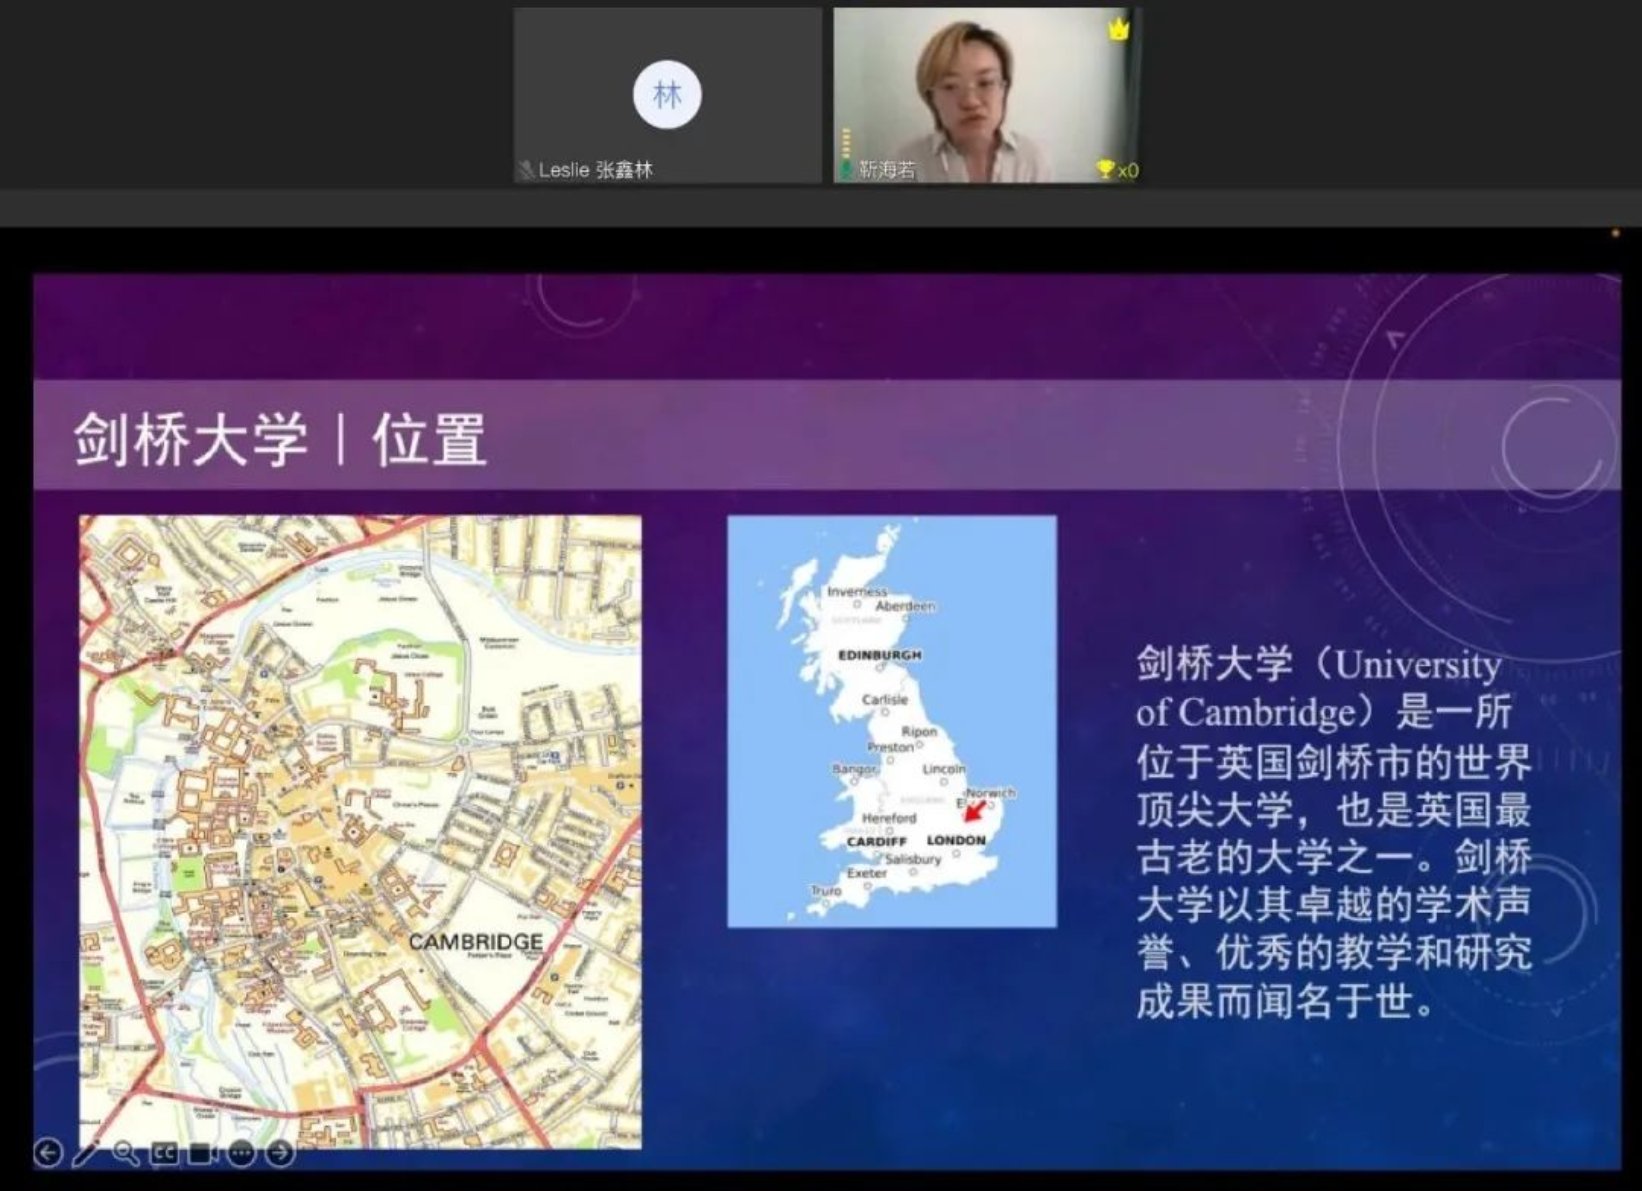
Task: Click the muted microphone icon for Leslie
Action: [x=526, y=170]
